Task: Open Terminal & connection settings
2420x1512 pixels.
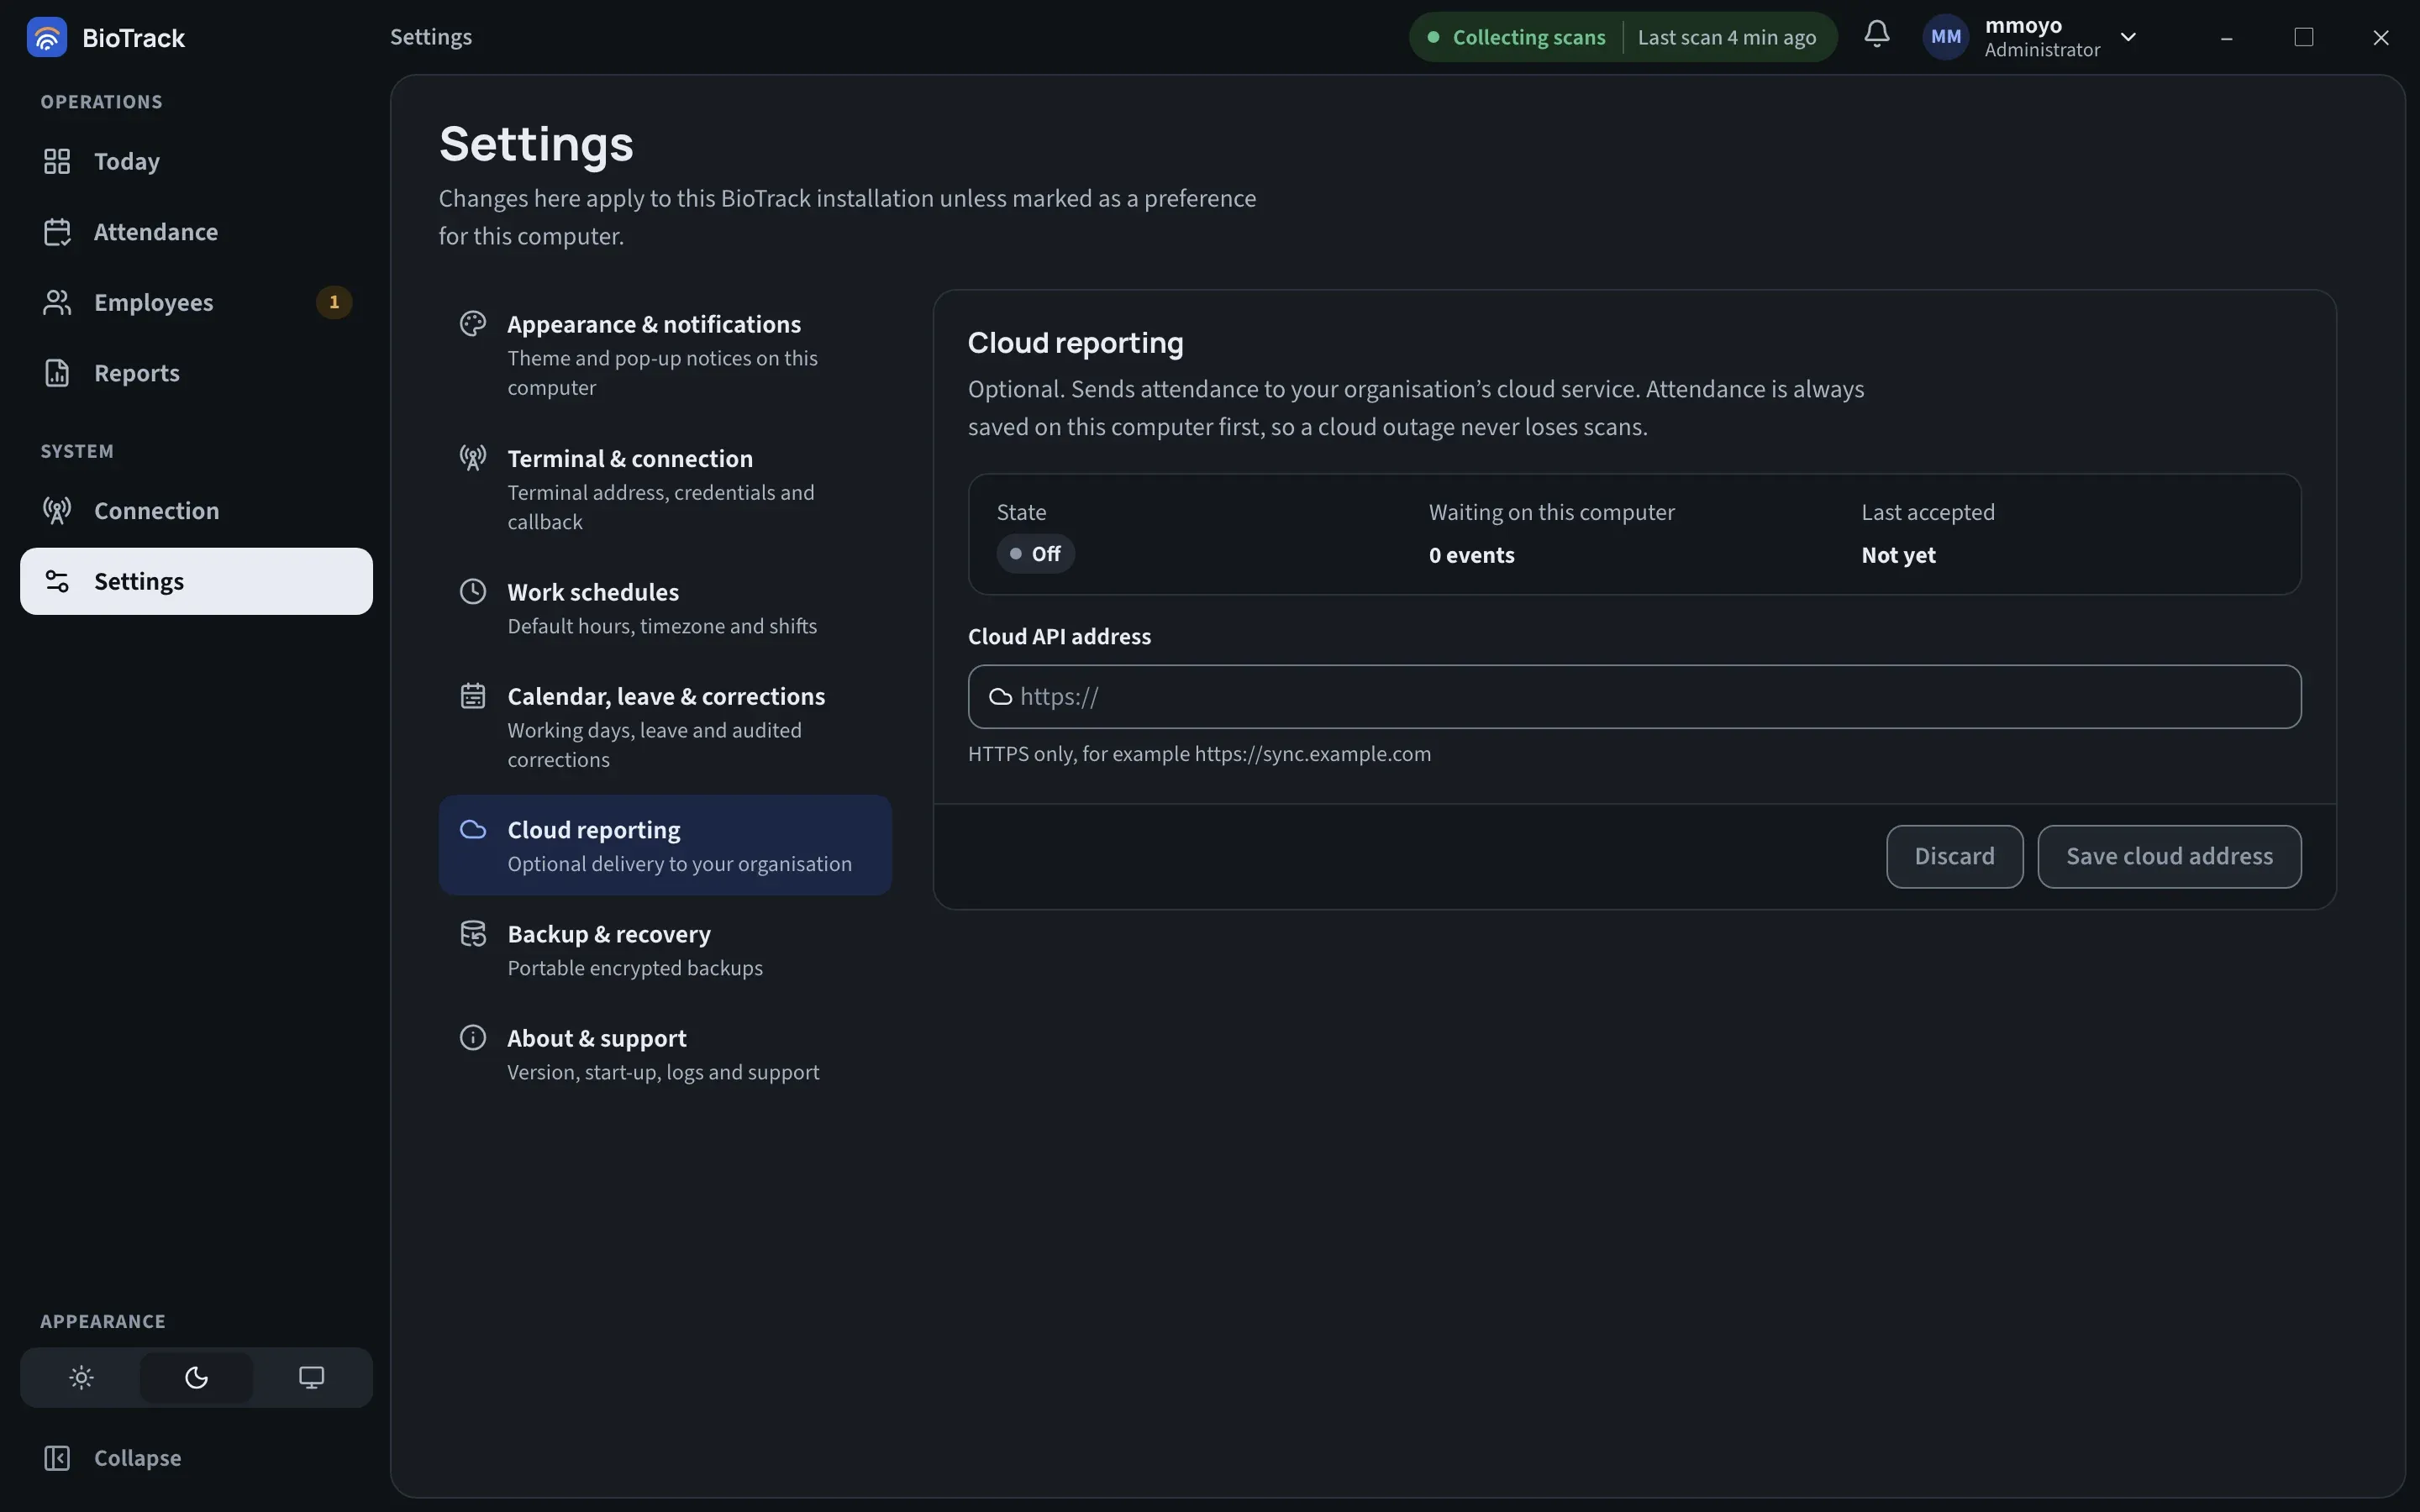Action: tap(665, 489)
